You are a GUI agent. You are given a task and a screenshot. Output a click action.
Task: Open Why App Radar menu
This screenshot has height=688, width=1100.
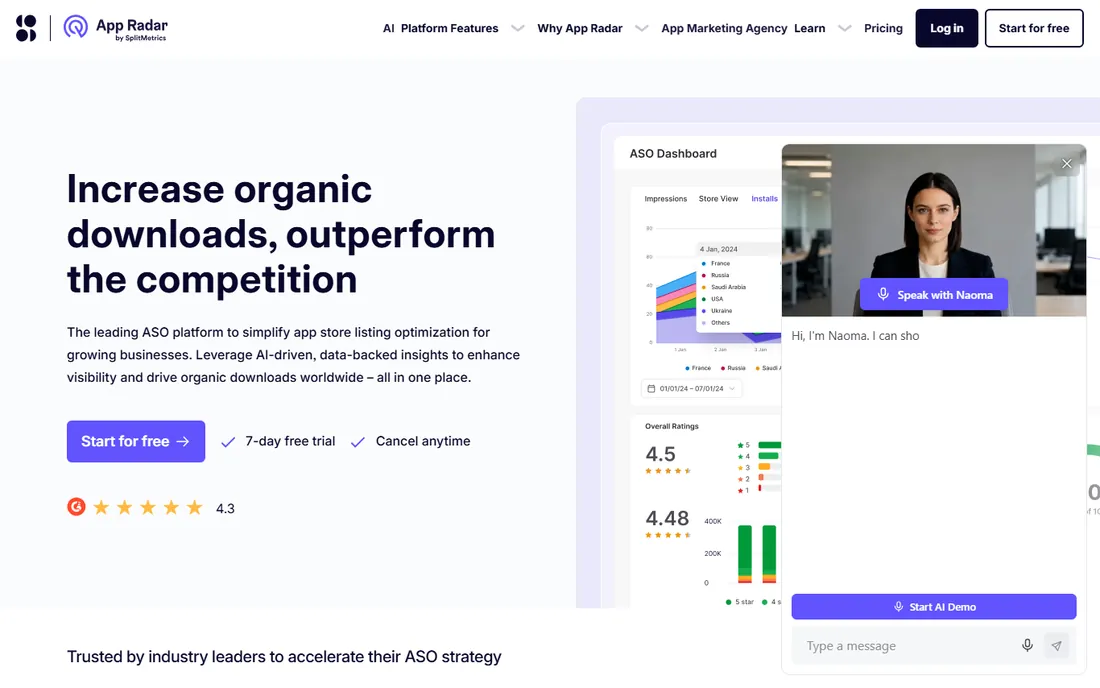(x=579, y=28)
